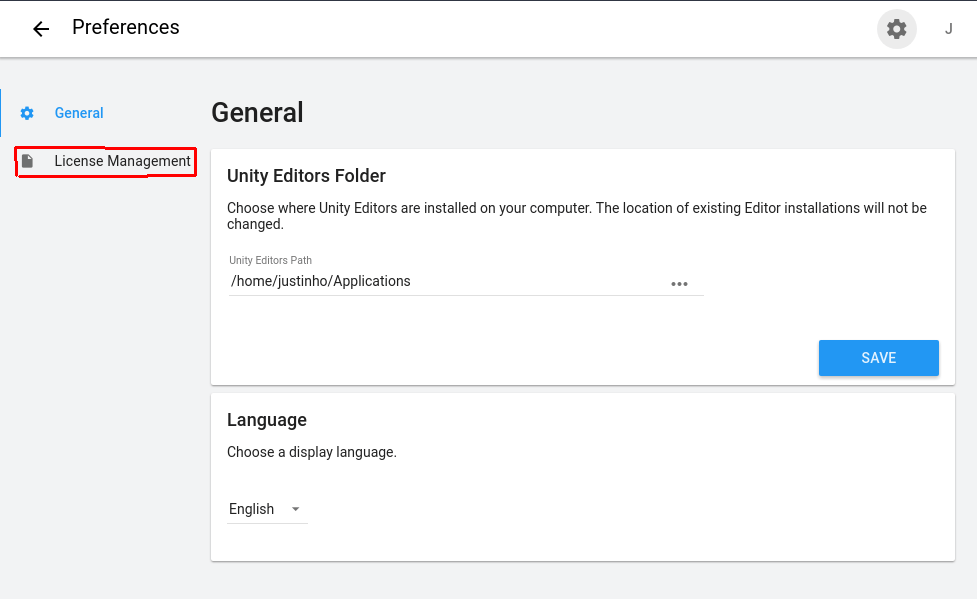Select the General sidebar tab
This screenshot has width=977, height=599.
pos(79,113)
